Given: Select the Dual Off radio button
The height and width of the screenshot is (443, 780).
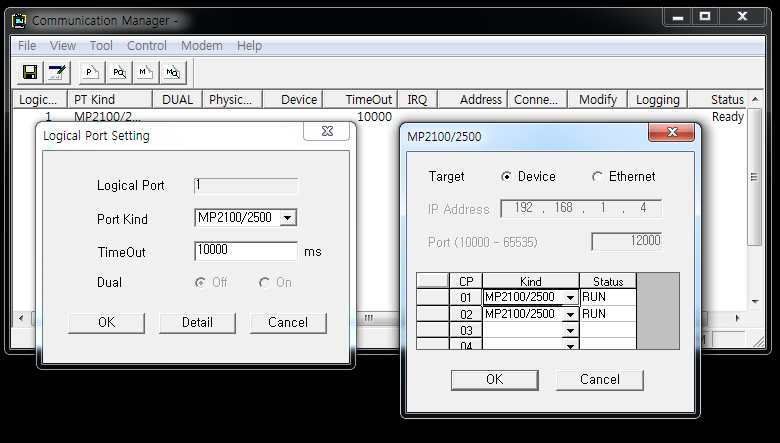Looking at the screenshot, I should (200, 282).
